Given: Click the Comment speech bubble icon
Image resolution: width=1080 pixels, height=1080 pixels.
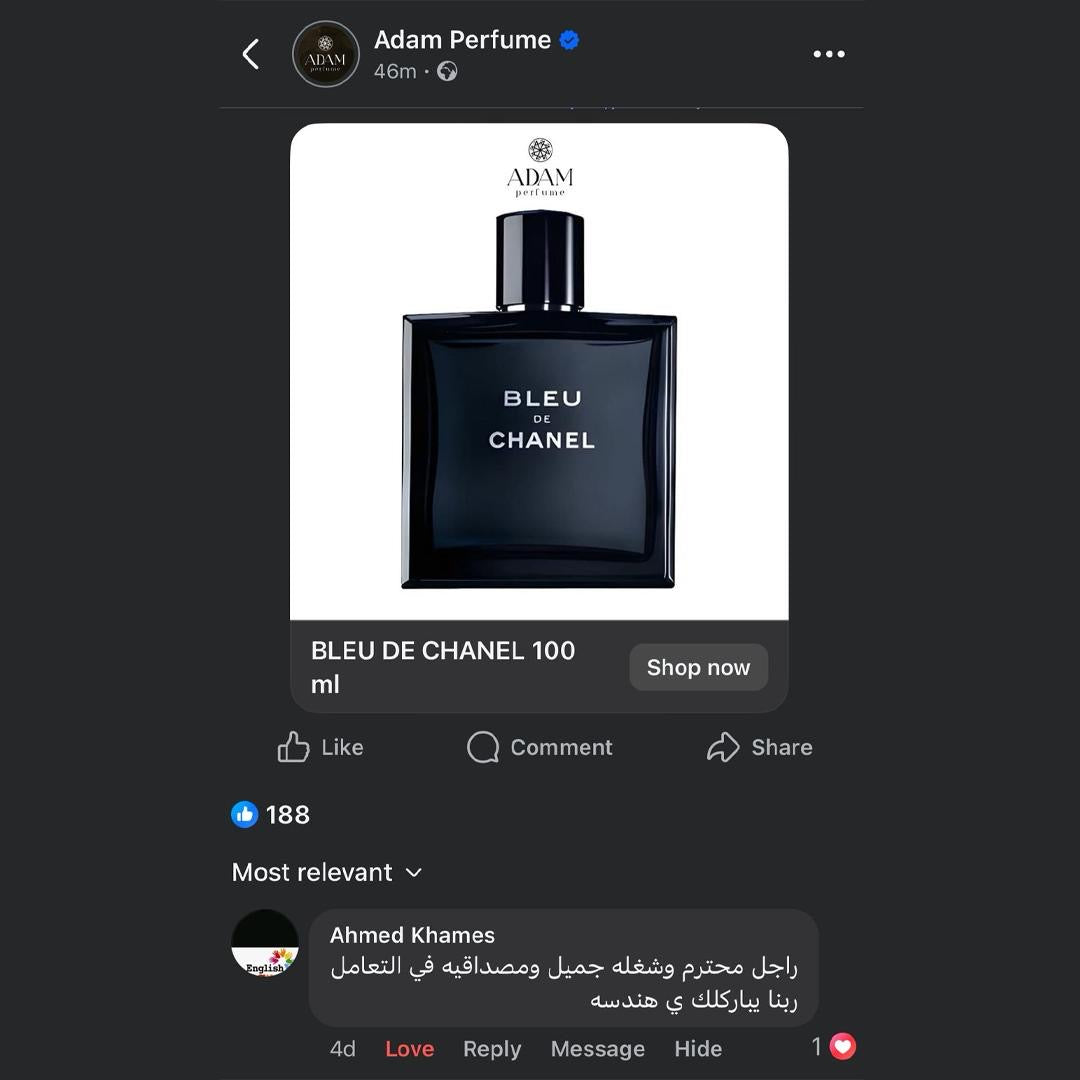Looking at the screenshot, I should pos(483,747).
